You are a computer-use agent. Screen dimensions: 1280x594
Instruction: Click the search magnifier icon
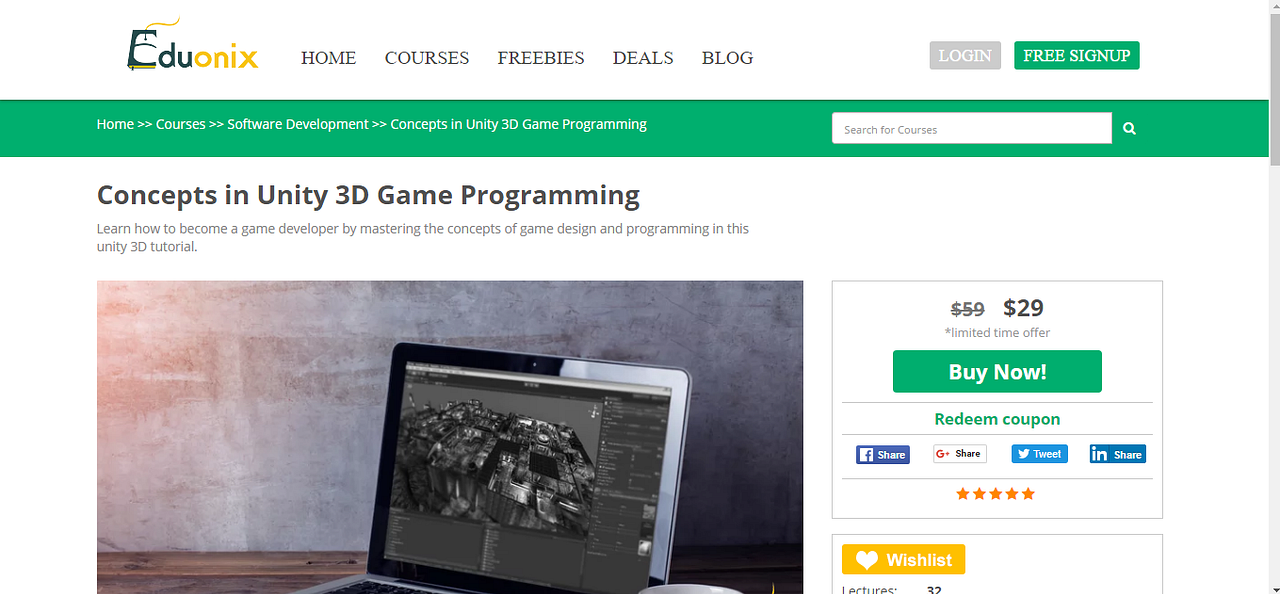[x=1129, y=128]
